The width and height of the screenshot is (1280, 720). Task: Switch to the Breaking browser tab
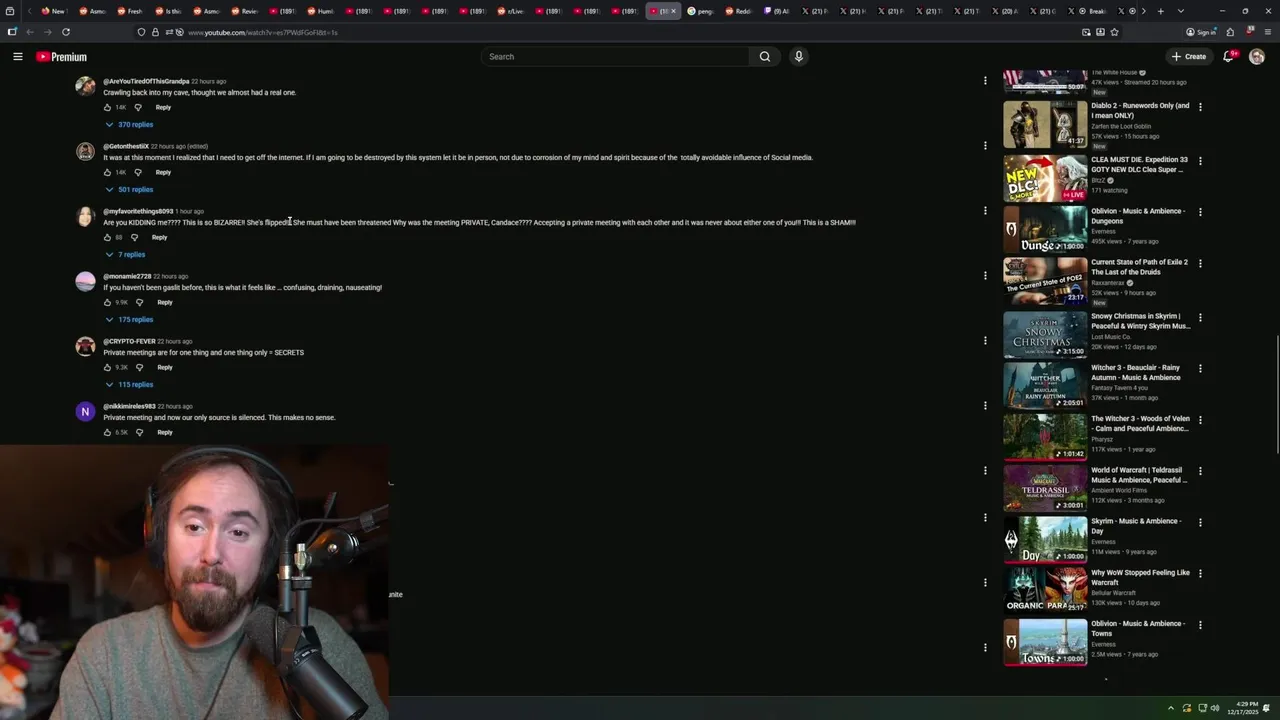tap(1090, 11)
